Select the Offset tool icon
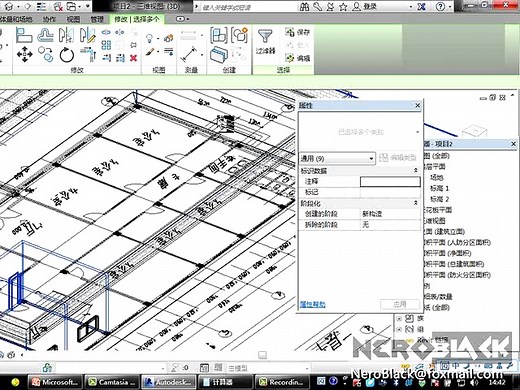 [45, 35]
